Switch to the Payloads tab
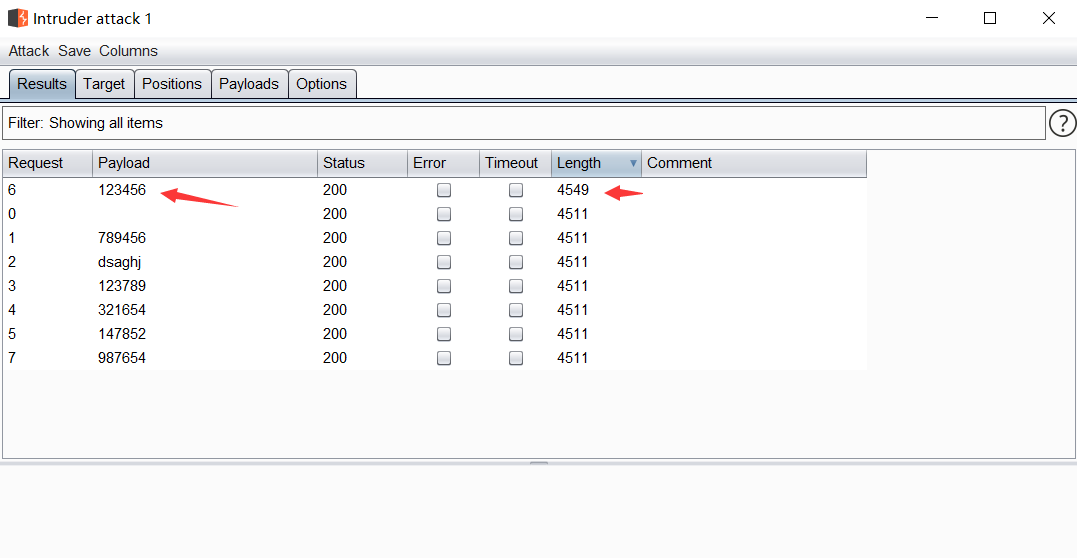Image resolution: width=1077 pixels, height=558 pixels. 249,84
